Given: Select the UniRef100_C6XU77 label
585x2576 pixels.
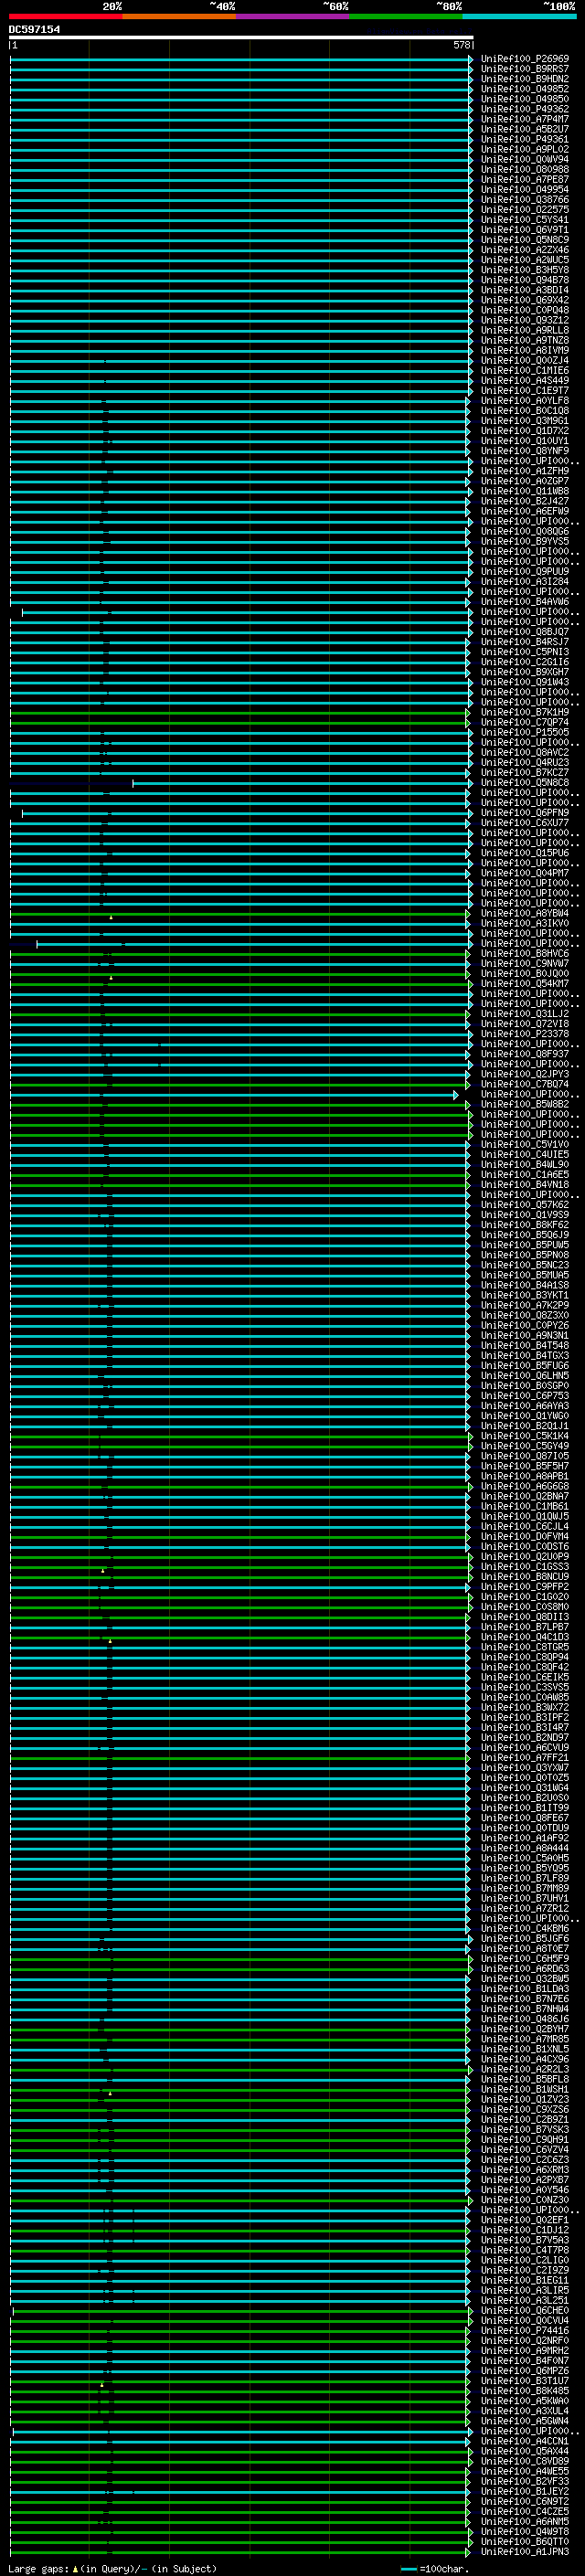Looking at the screenshot, I should 524,822.
